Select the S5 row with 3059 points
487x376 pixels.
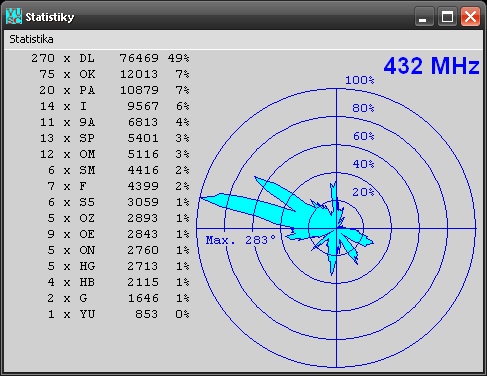pyautogui.click(x=118, y=202)
